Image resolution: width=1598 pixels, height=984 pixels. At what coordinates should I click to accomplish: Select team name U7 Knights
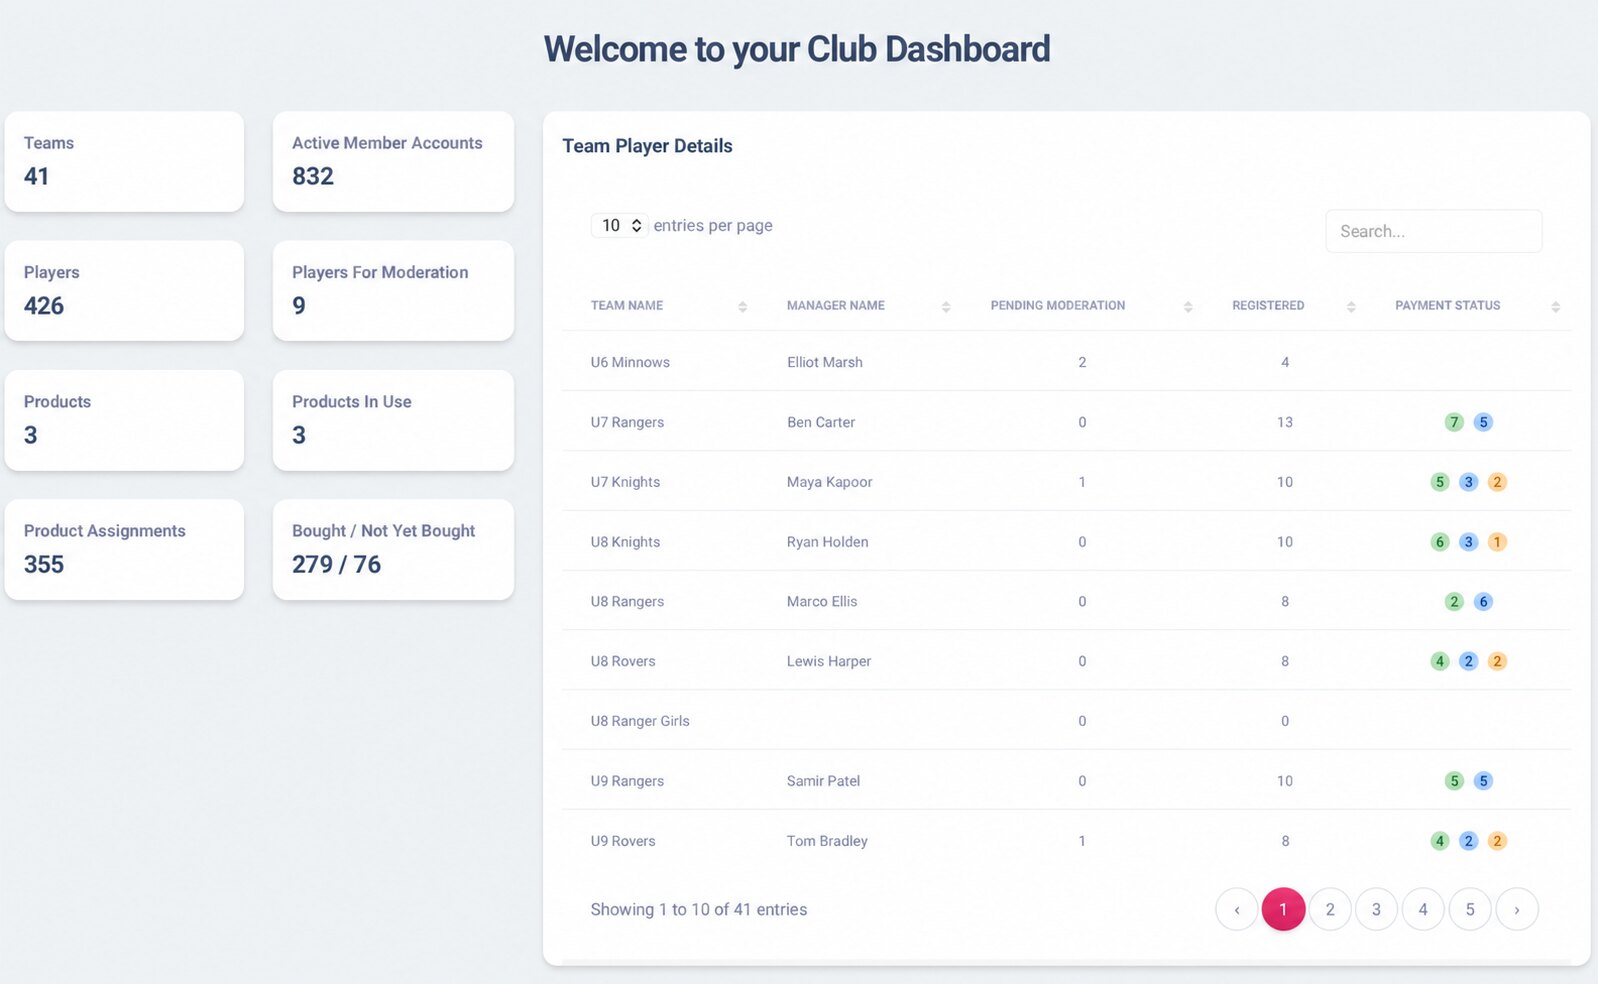[625, 482]
